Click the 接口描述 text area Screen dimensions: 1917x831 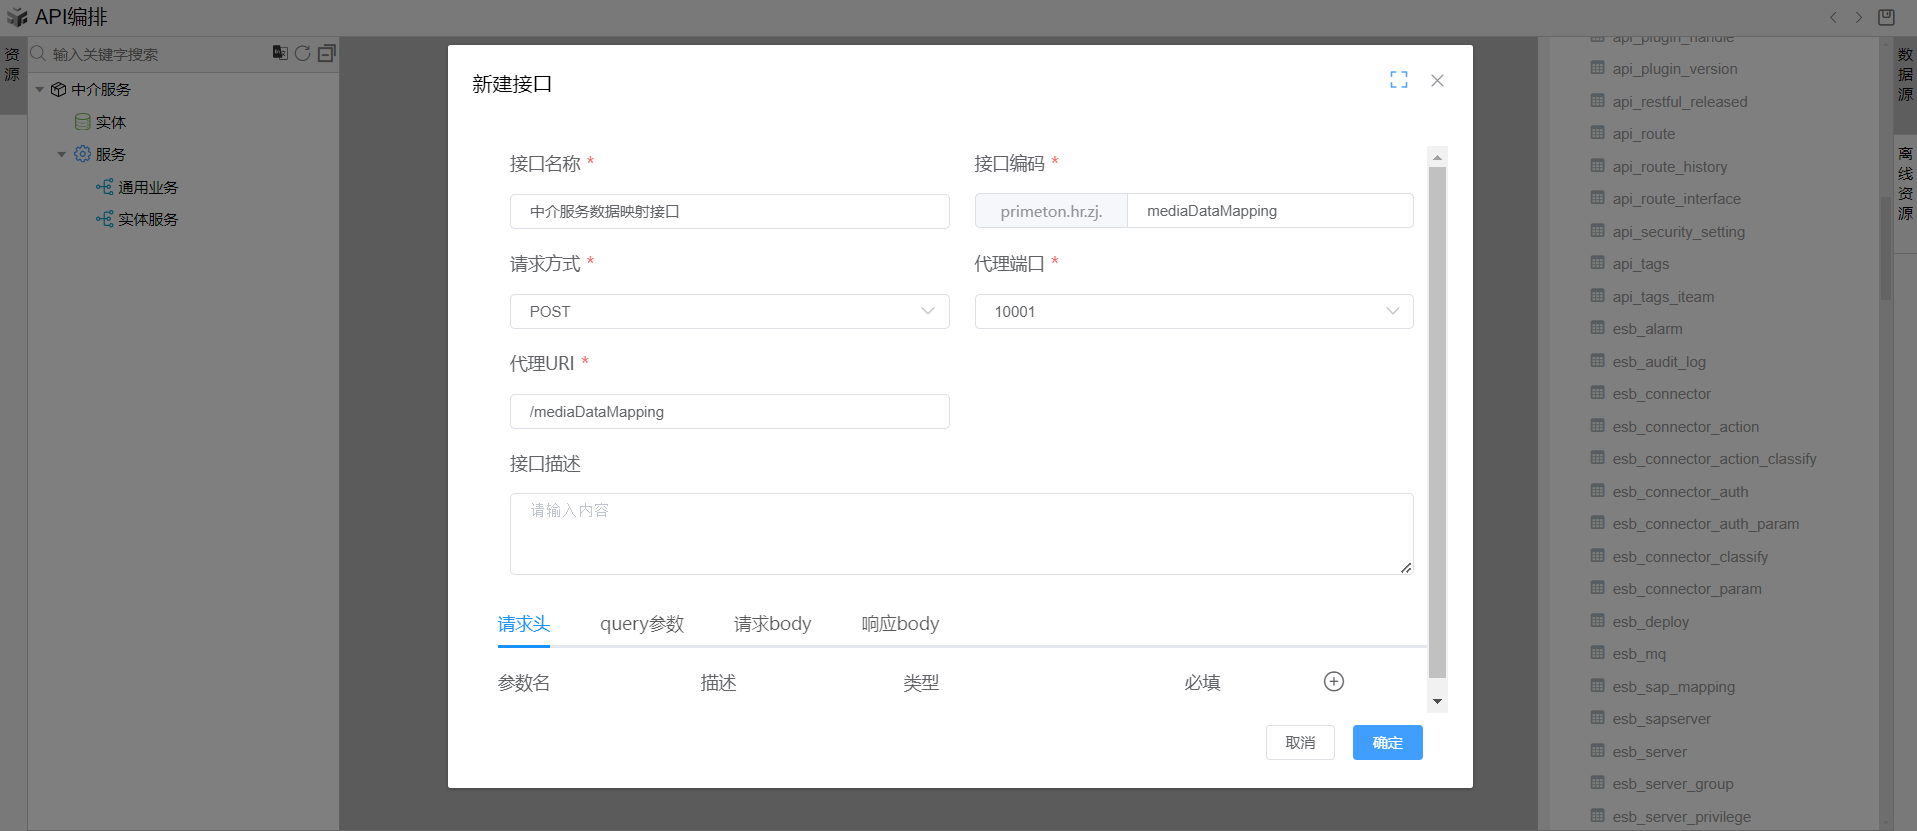tap(960, 534)
